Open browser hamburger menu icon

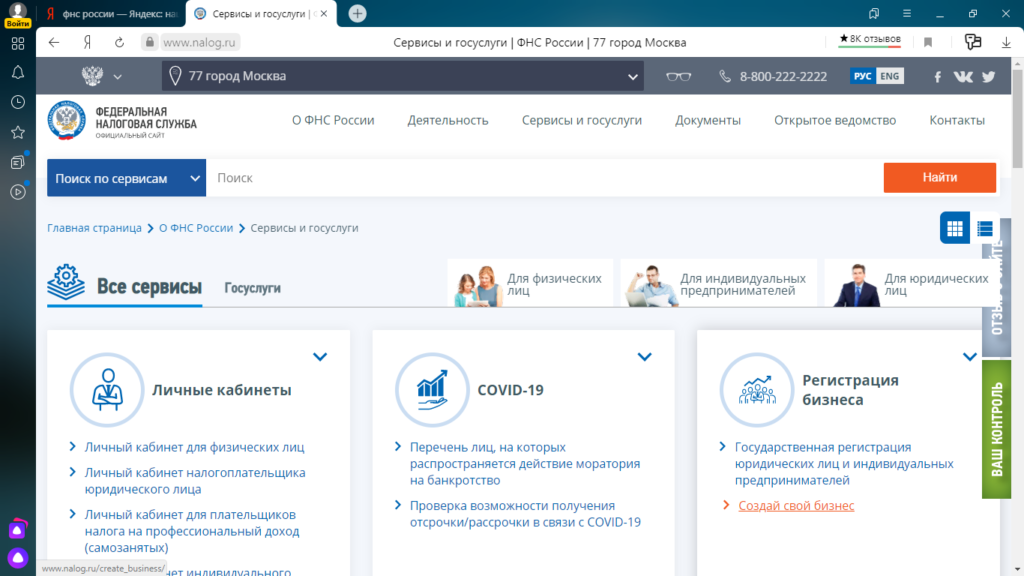coord(907,14)
